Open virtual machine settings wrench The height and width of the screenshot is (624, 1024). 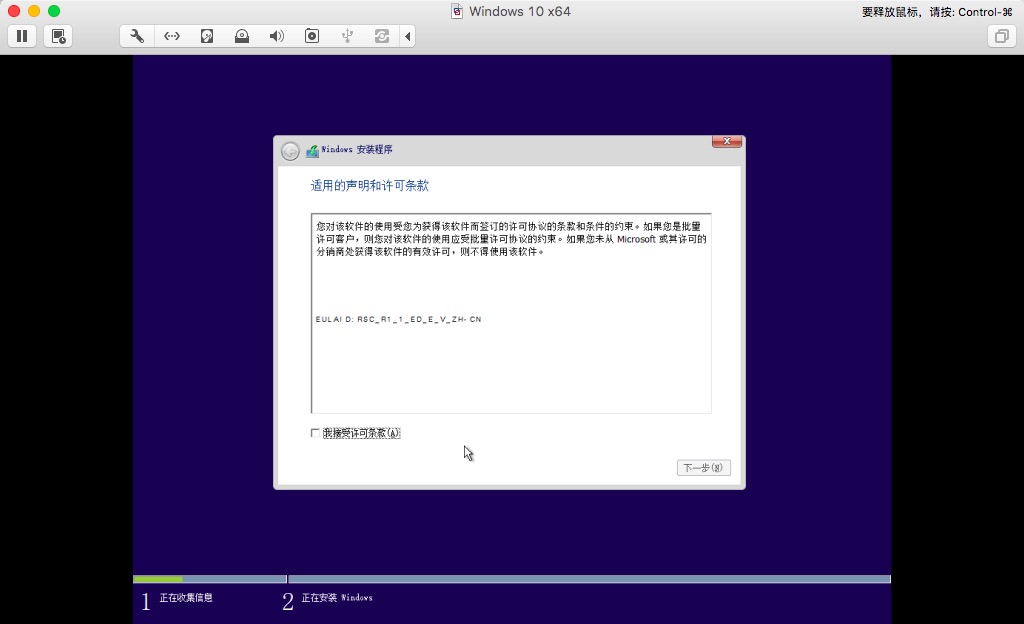tap(137, 36)
